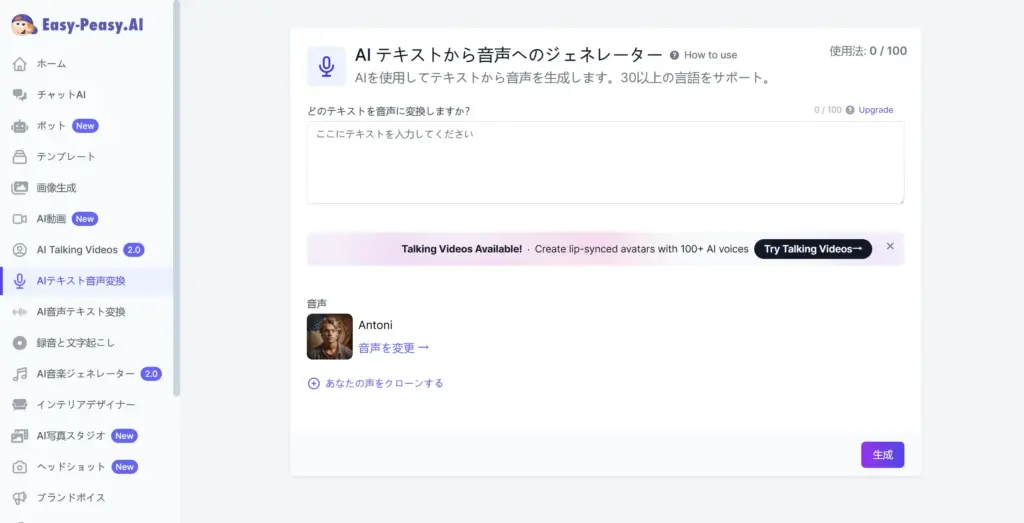Screen dimensions: 1024x523
Task: Click the ブランドボイス megaphone icon
Action: click(x=19, y=498)
